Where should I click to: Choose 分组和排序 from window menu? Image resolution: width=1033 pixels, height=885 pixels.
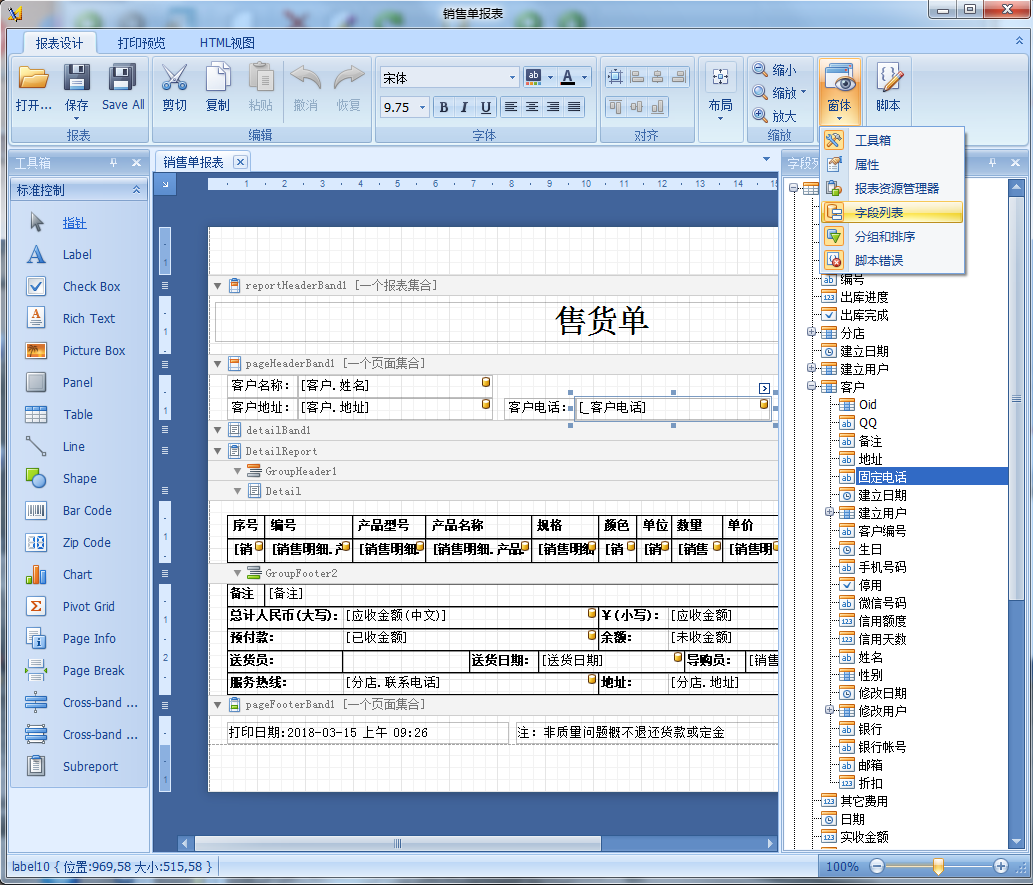[x=884, y=237]
